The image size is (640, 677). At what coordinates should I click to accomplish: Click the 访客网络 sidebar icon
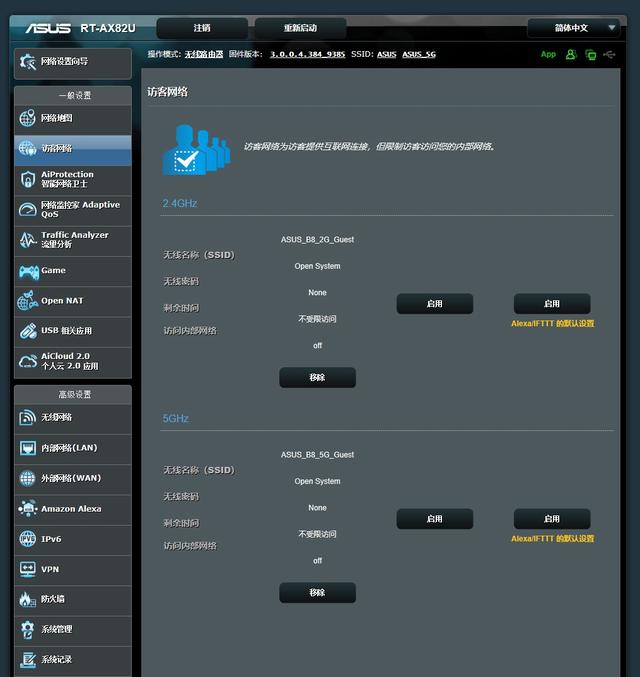27,148
